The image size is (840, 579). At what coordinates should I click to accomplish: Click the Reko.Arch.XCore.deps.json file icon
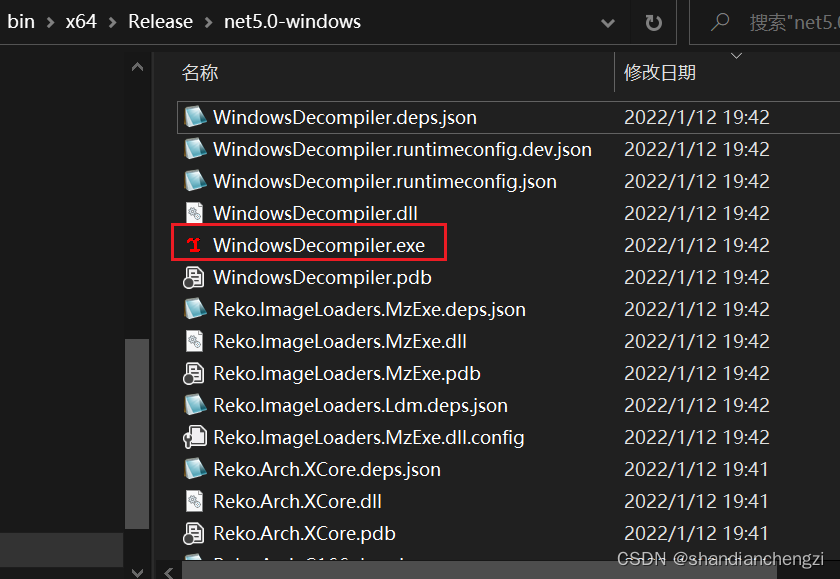[195, 469]
